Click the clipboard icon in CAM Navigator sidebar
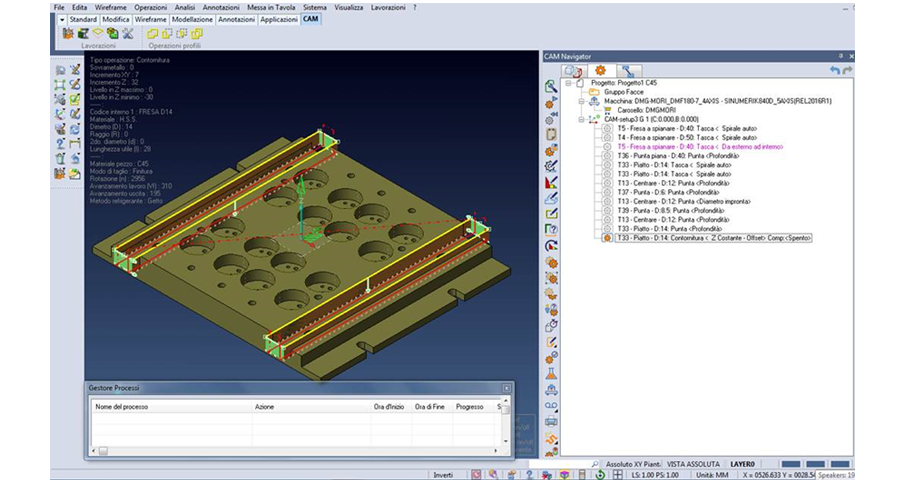 tap(551, 134)
